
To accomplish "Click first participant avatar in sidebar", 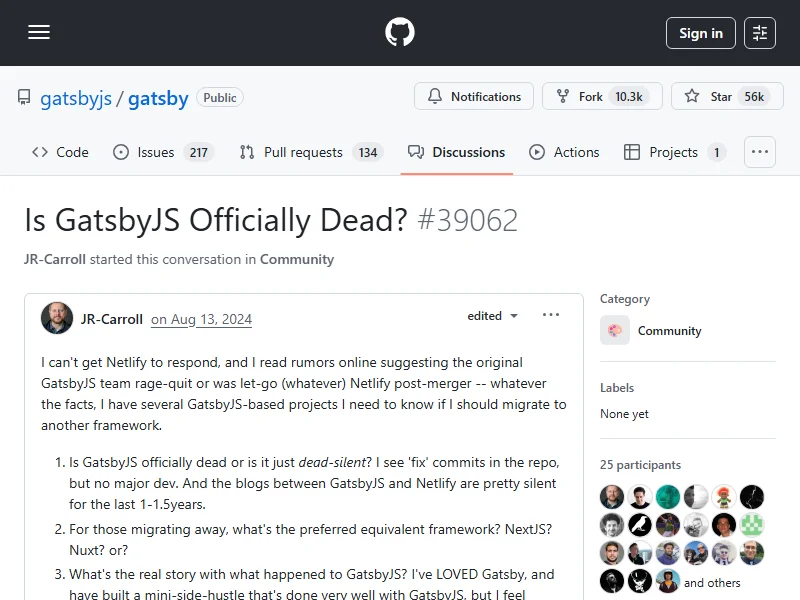I will click(612, 497).
